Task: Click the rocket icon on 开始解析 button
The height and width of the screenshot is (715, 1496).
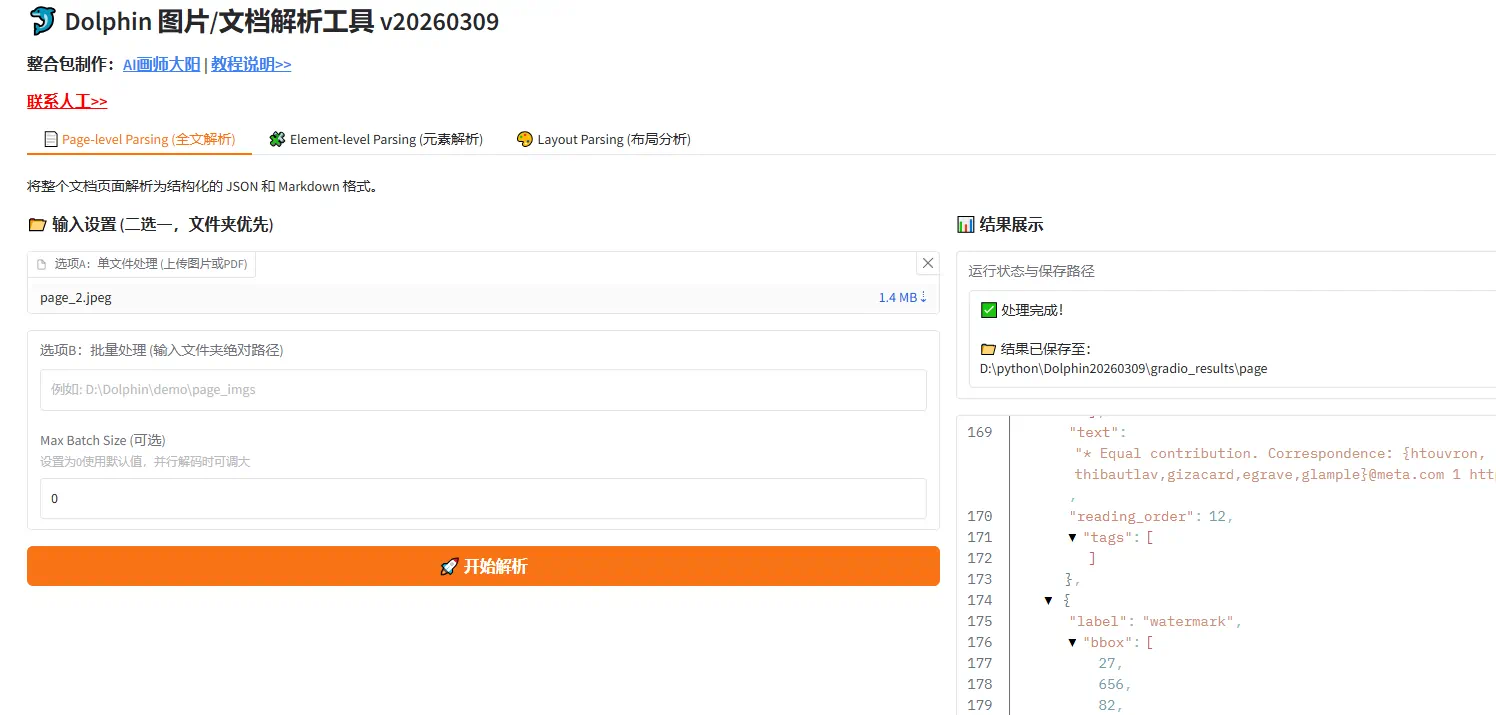Action: tap(449, 566)
